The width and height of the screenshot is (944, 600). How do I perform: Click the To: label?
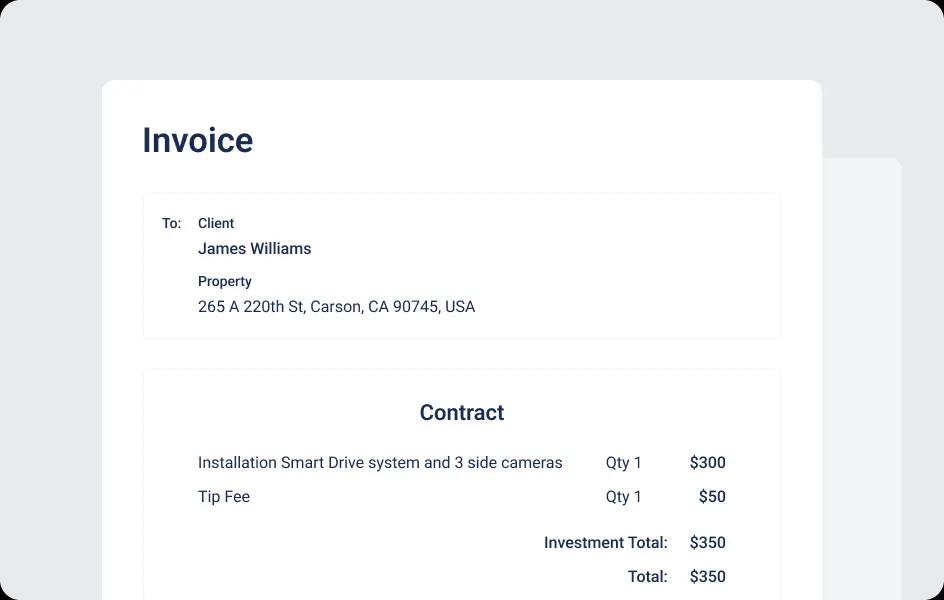171,223
